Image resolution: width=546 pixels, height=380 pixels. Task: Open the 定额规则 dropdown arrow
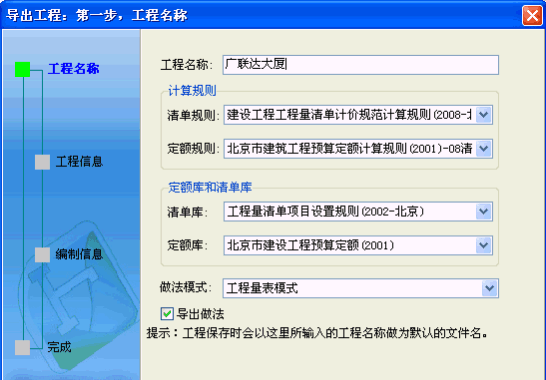pyautogui.click(x=484, y=149)
